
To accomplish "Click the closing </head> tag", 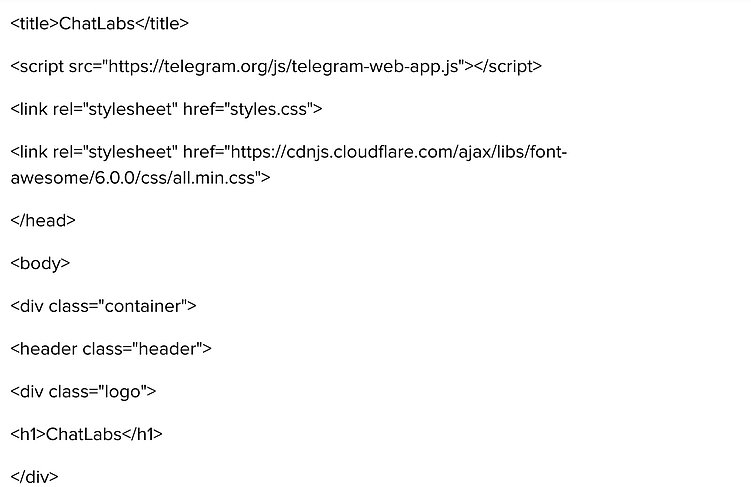I will coord(43,221).
